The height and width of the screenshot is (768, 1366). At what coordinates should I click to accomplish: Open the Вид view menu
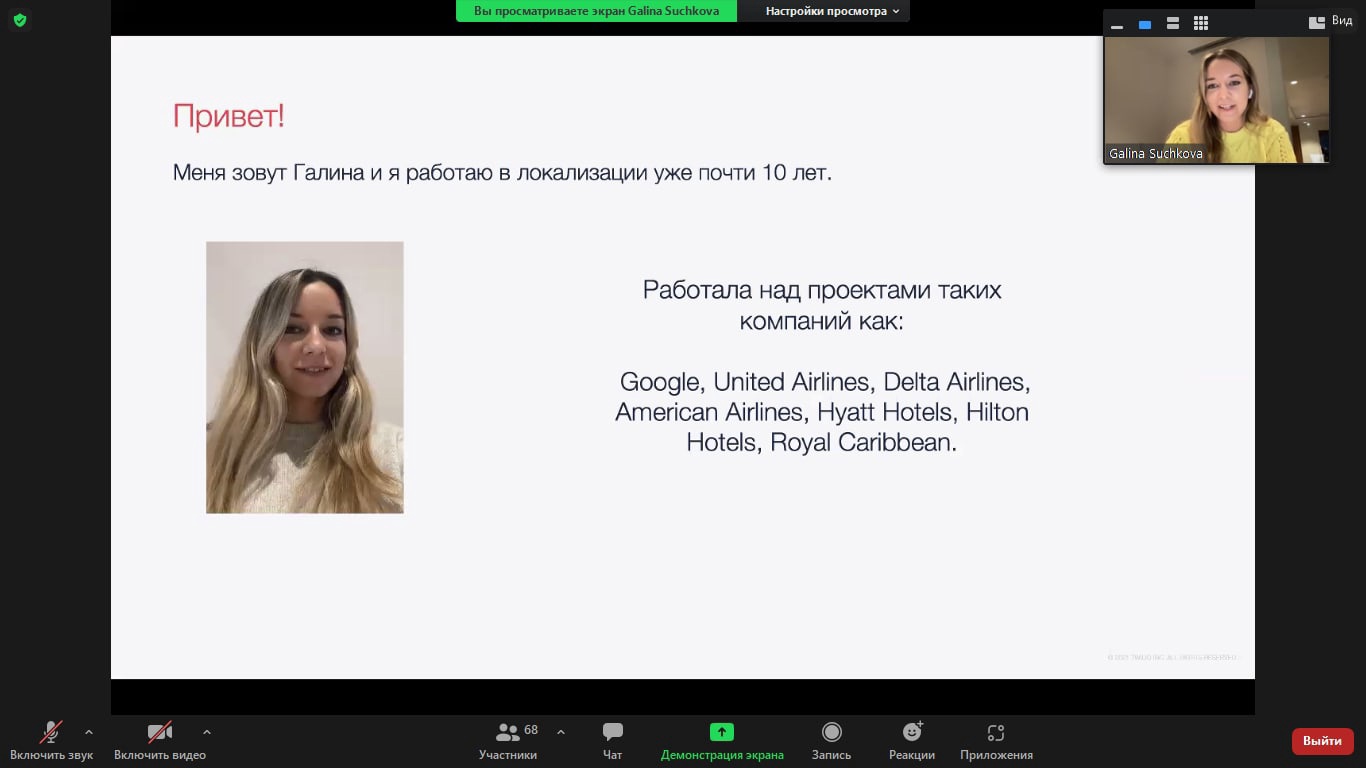click(x=1331, y=22)
